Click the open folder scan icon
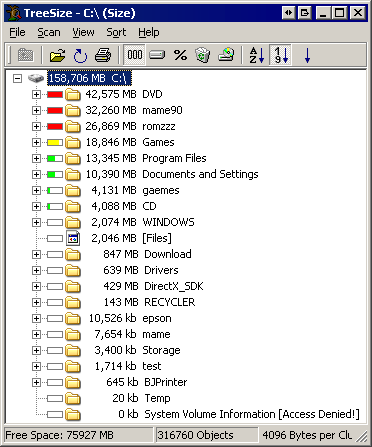The image size is (372, 447). point(57,55)
